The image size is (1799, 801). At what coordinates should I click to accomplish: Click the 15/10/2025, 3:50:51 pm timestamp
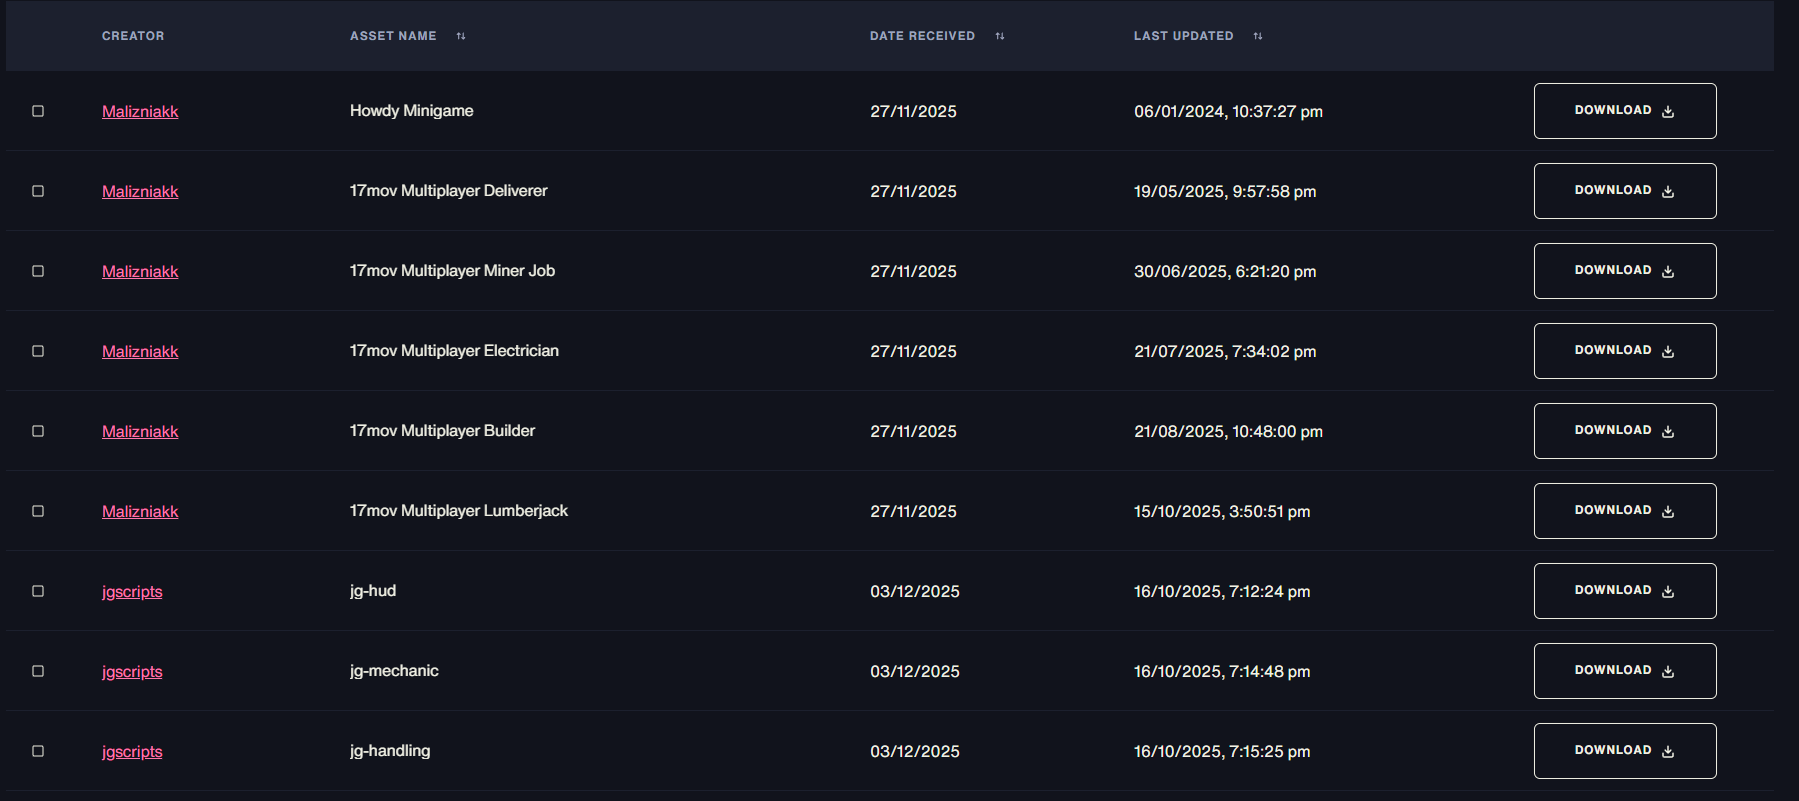tap(1222, 512)
